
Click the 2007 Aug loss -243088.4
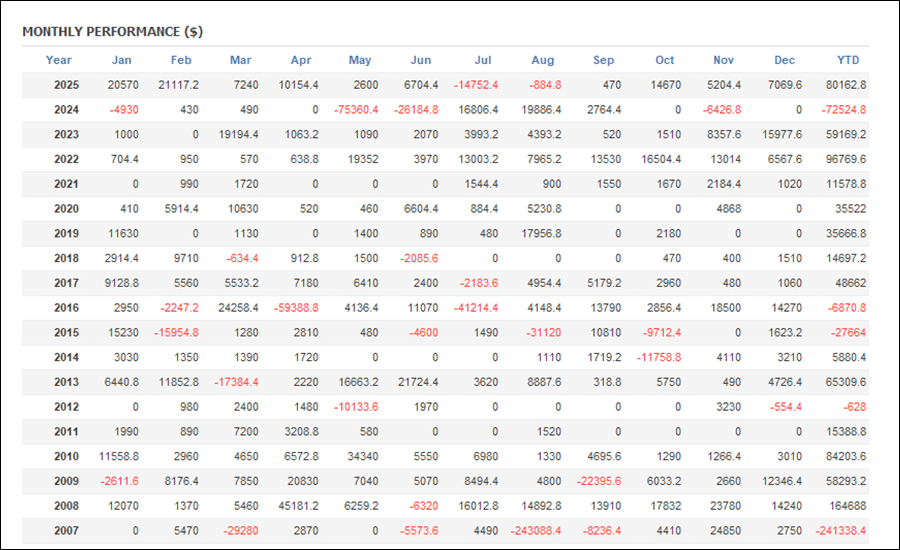[535, 530]
